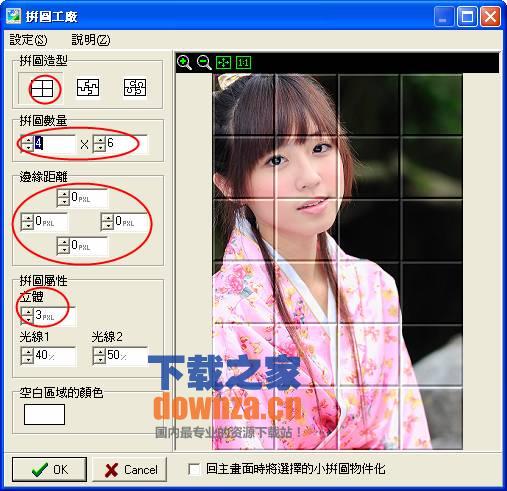
Task: Select the curly jigsaw puzzle shape
Action: click(x=135, y=88)
